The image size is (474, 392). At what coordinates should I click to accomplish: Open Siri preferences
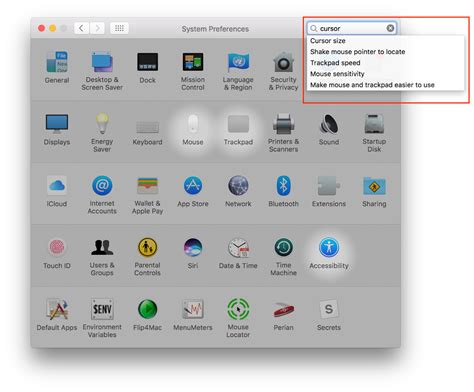point(193,253)
